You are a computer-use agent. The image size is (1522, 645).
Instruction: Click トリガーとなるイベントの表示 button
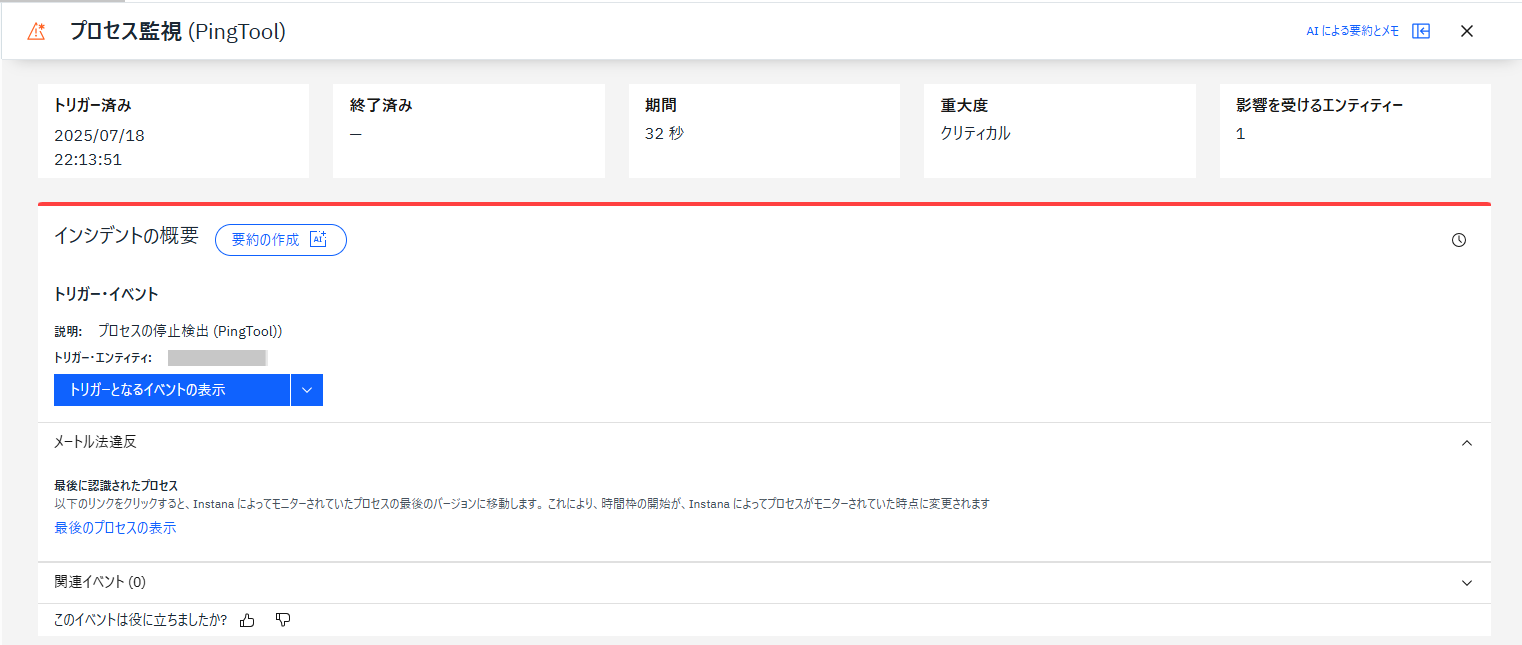coord(172,390)
